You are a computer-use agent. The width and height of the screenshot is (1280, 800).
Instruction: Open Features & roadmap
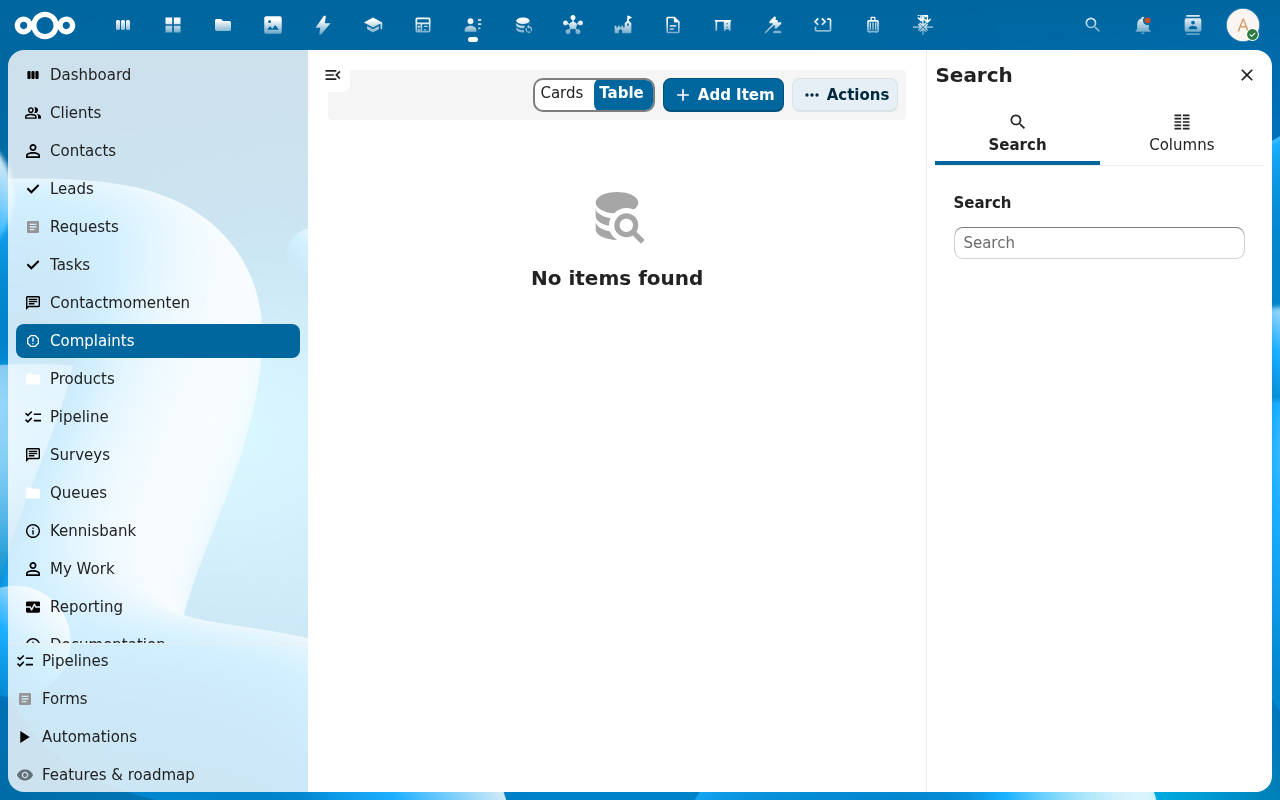[x=158, y=775]
